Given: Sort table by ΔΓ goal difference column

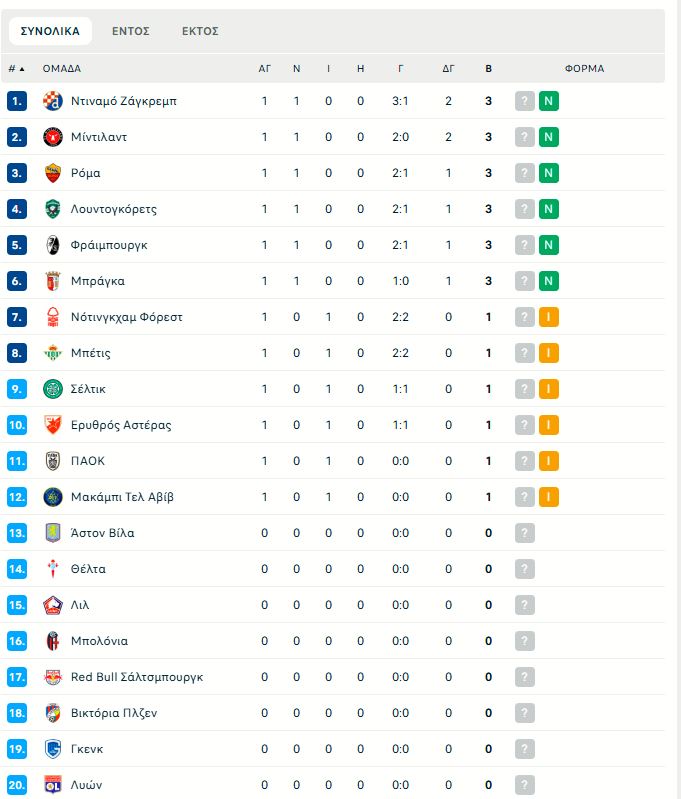Looking at the screenshot, I should (449, 69).
